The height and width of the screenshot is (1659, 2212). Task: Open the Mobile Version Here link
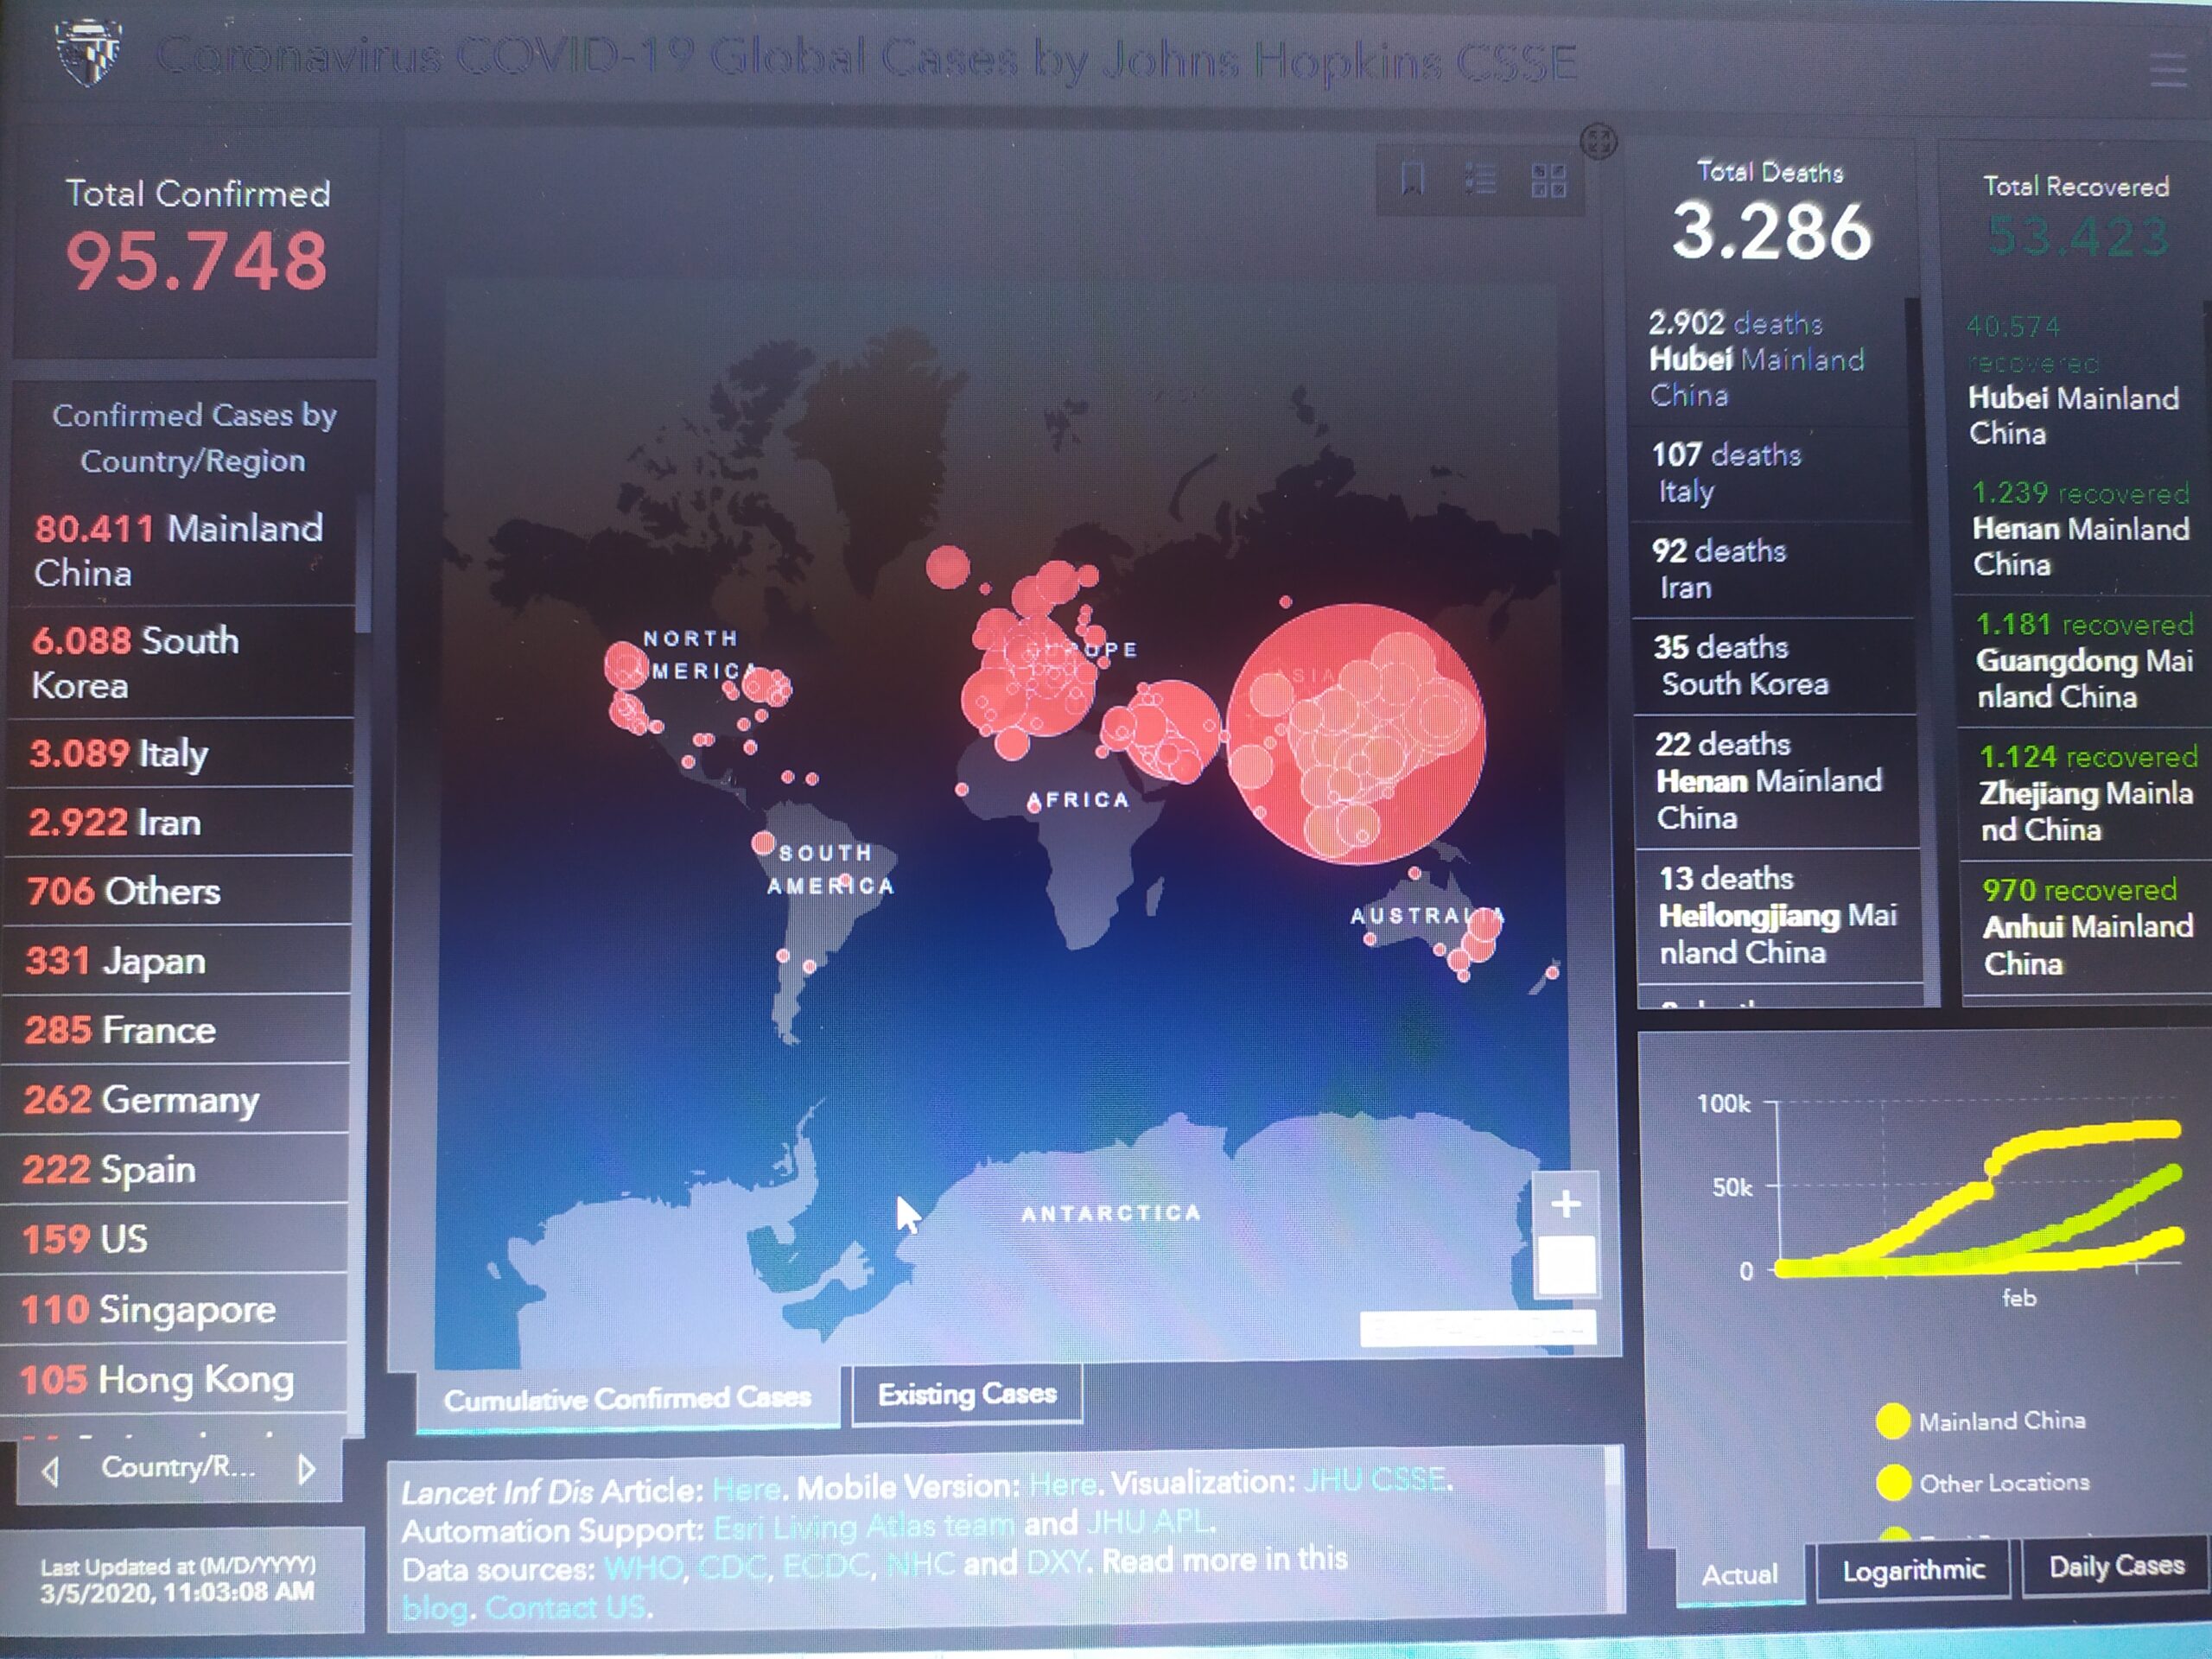1063,1483
